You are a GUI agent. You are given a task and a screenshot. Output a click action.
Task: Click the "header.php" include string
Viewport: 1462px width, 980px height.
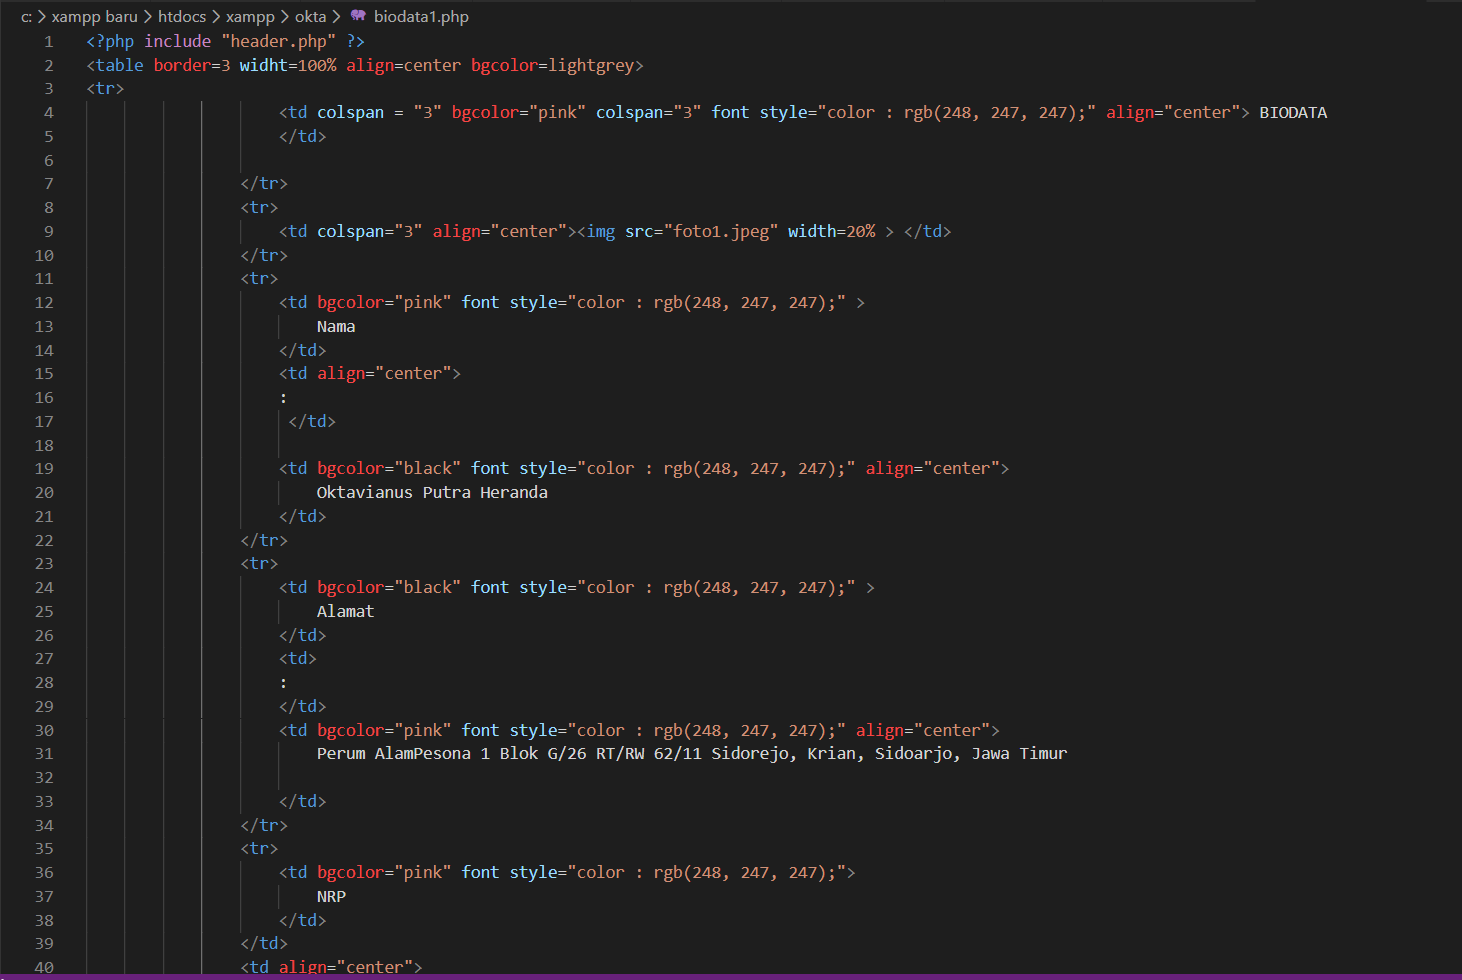(279, 41)
